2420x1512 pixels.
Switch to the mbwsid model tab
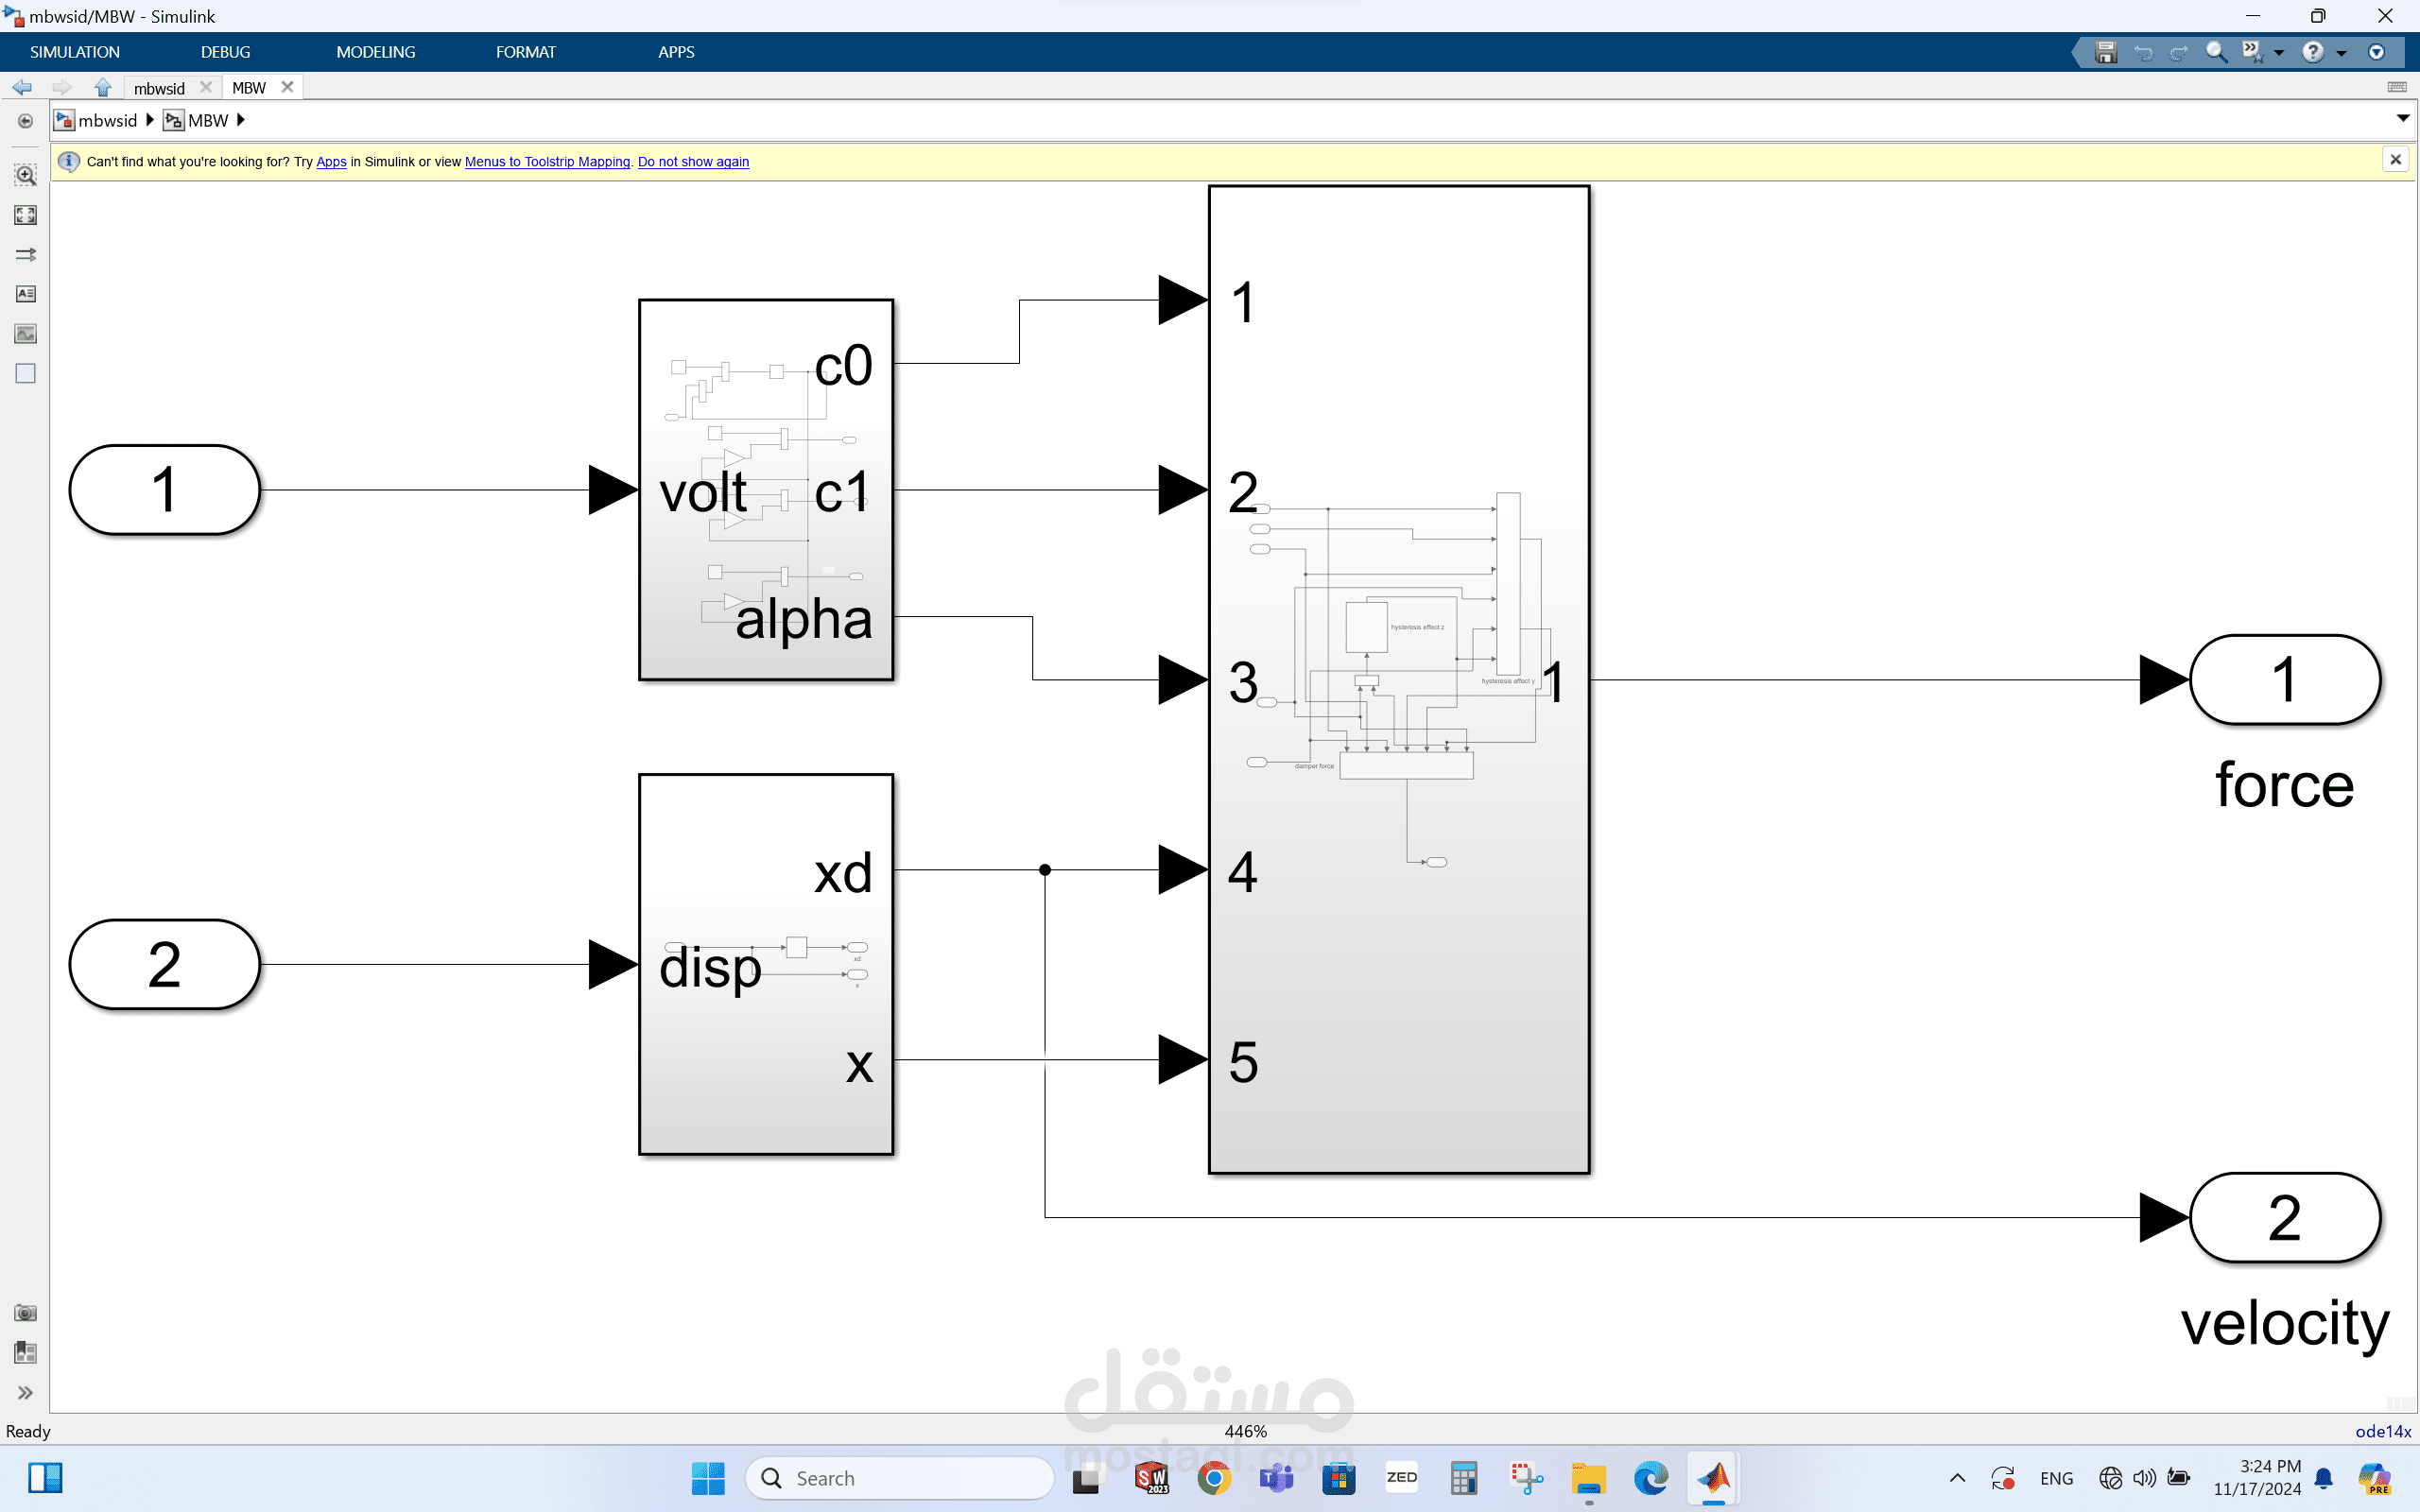click(x=159, y=88)
